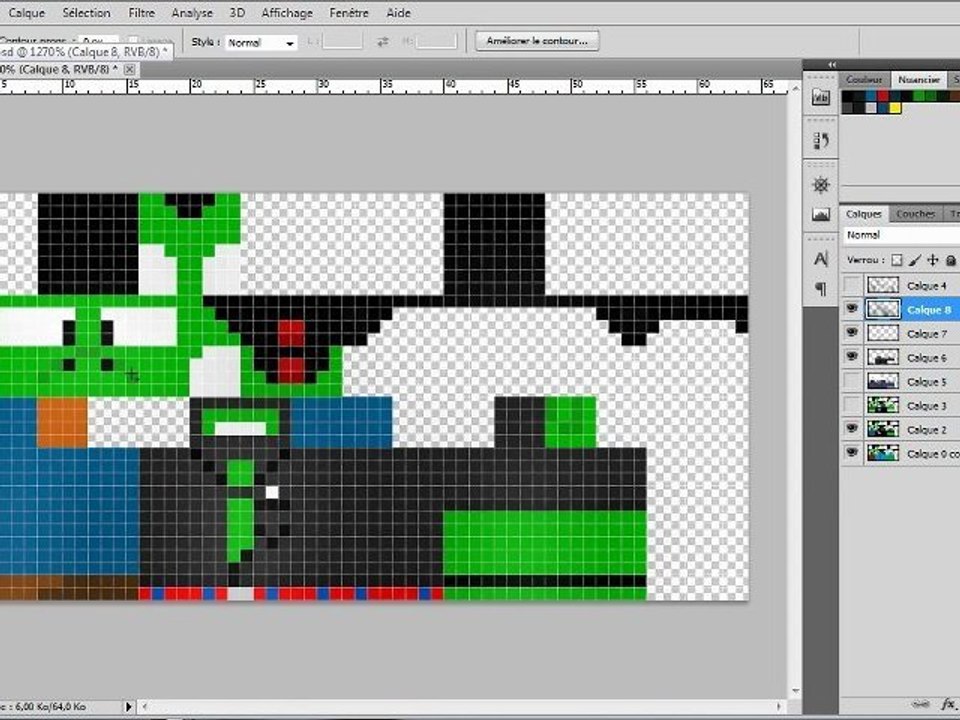This screenshot has height=720, width=960.
Task: Open the Mini Bridge panel icon
Action: click(x=821, y=97)
